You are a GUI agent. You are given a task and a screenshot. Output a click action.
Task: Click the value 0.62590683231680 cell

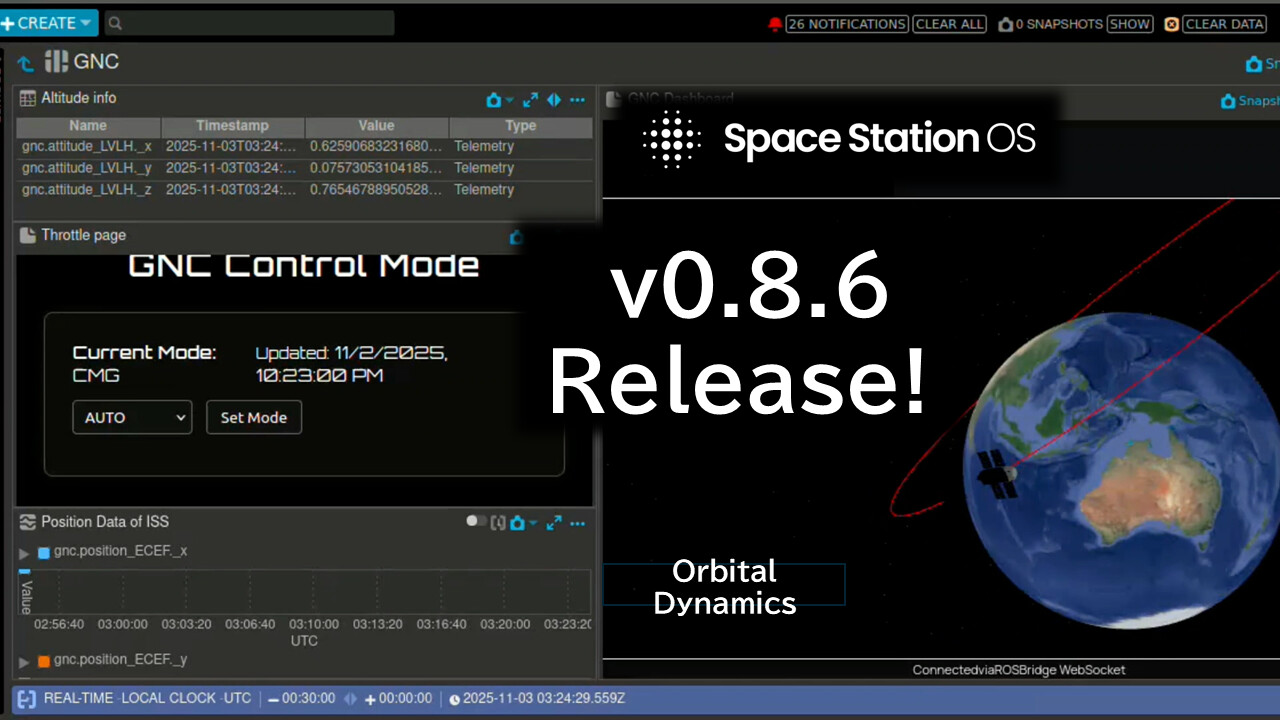pyautogui.click(x=376, y=146)
